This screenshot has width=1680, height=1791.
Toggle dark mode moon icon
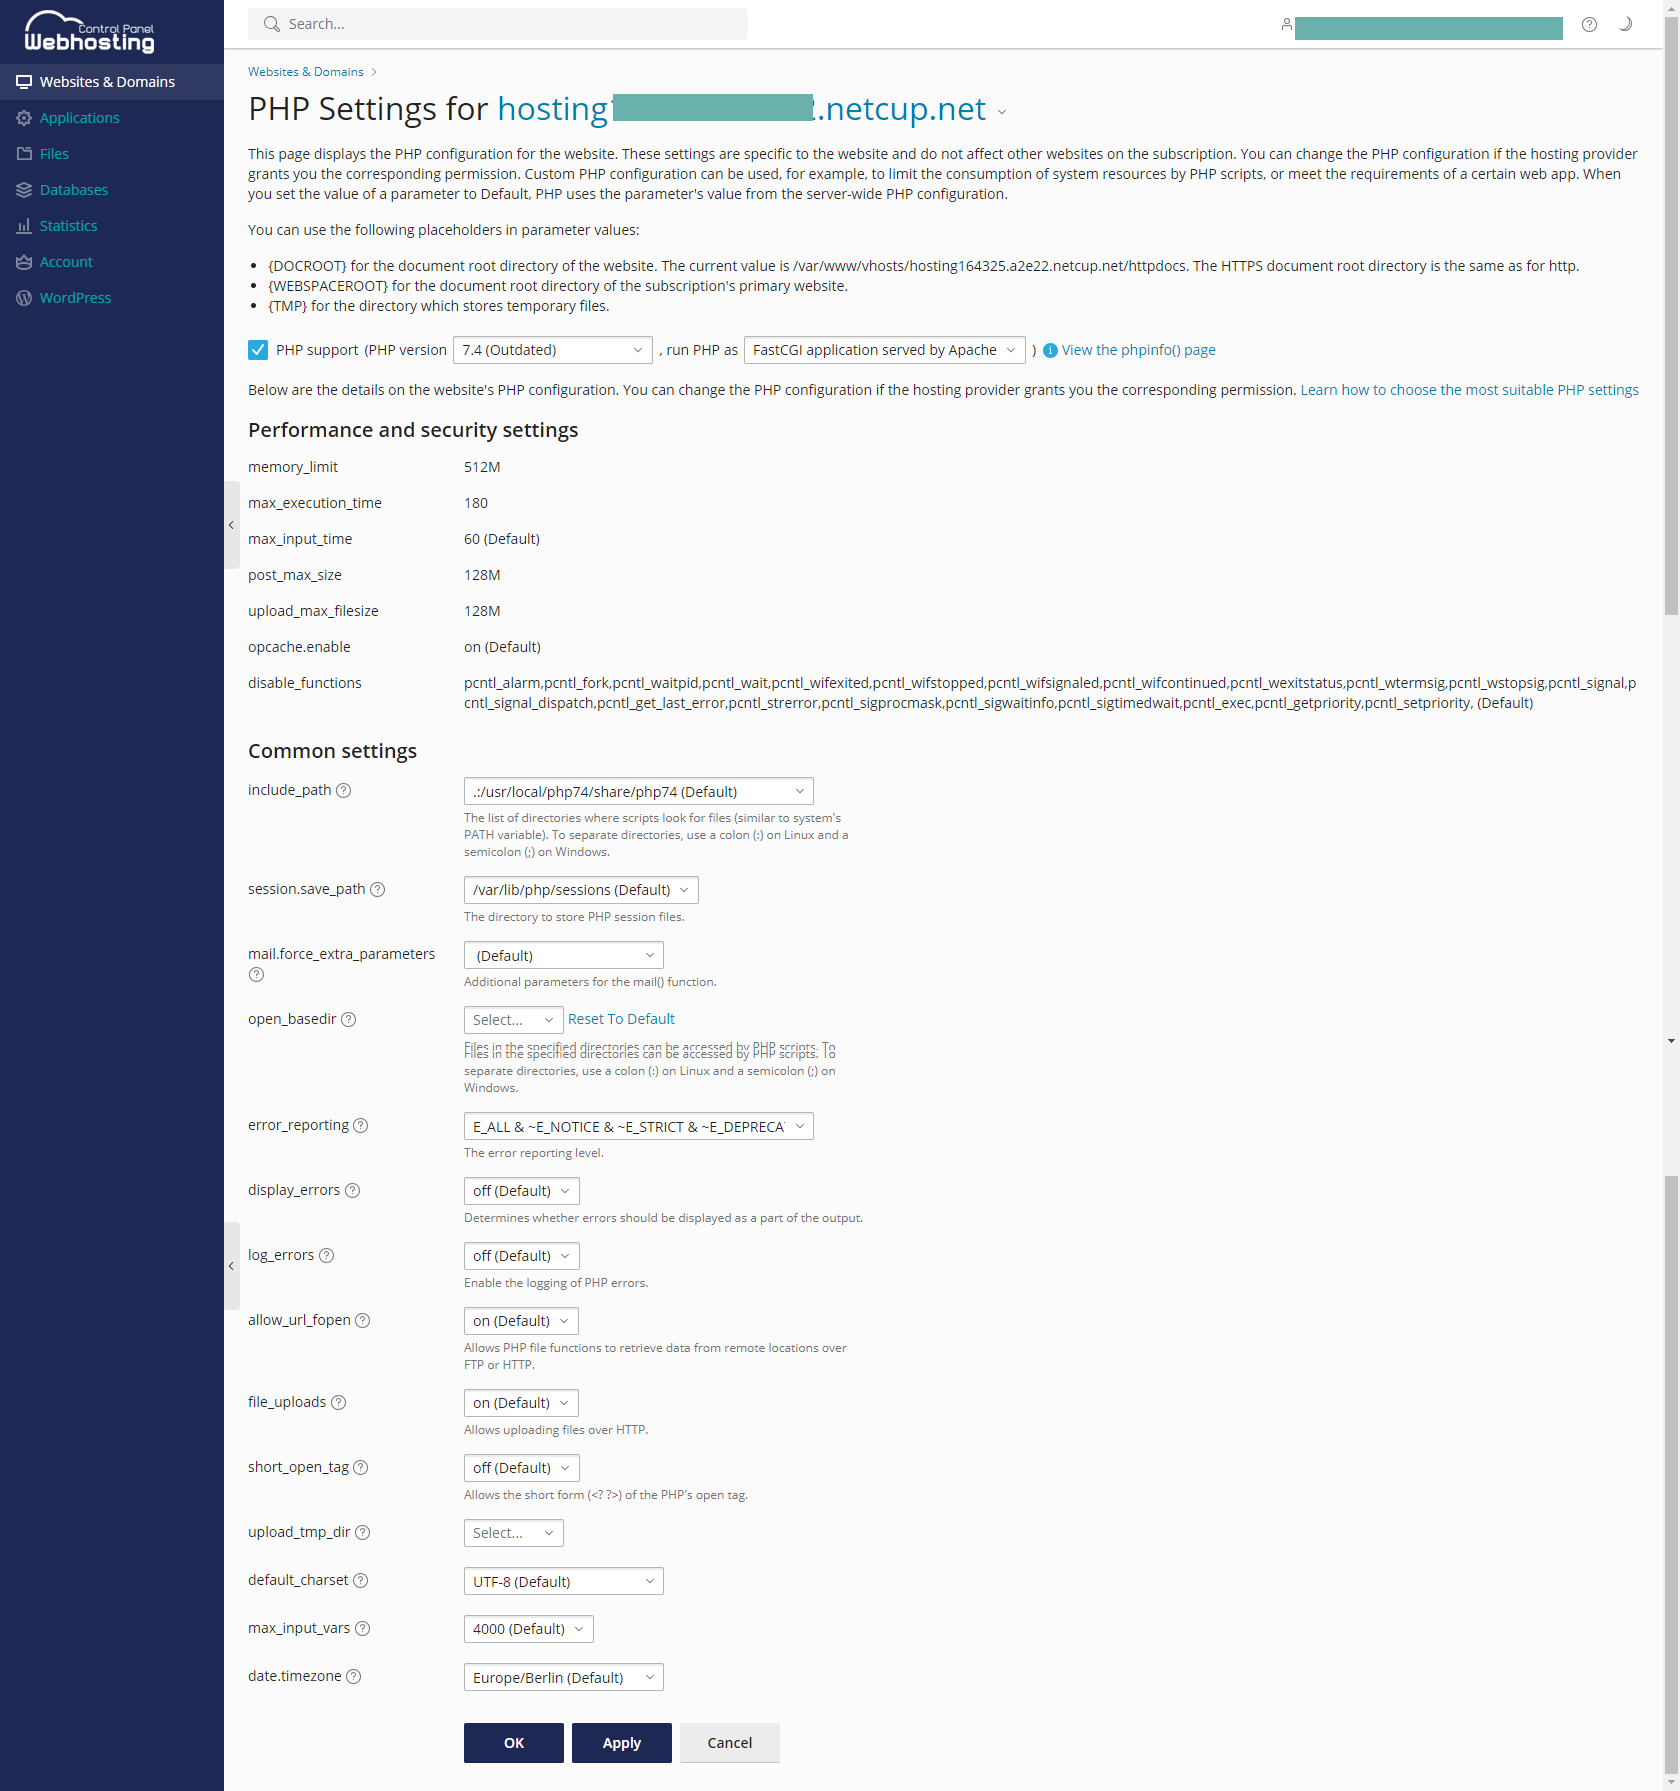coord(1625,24)
